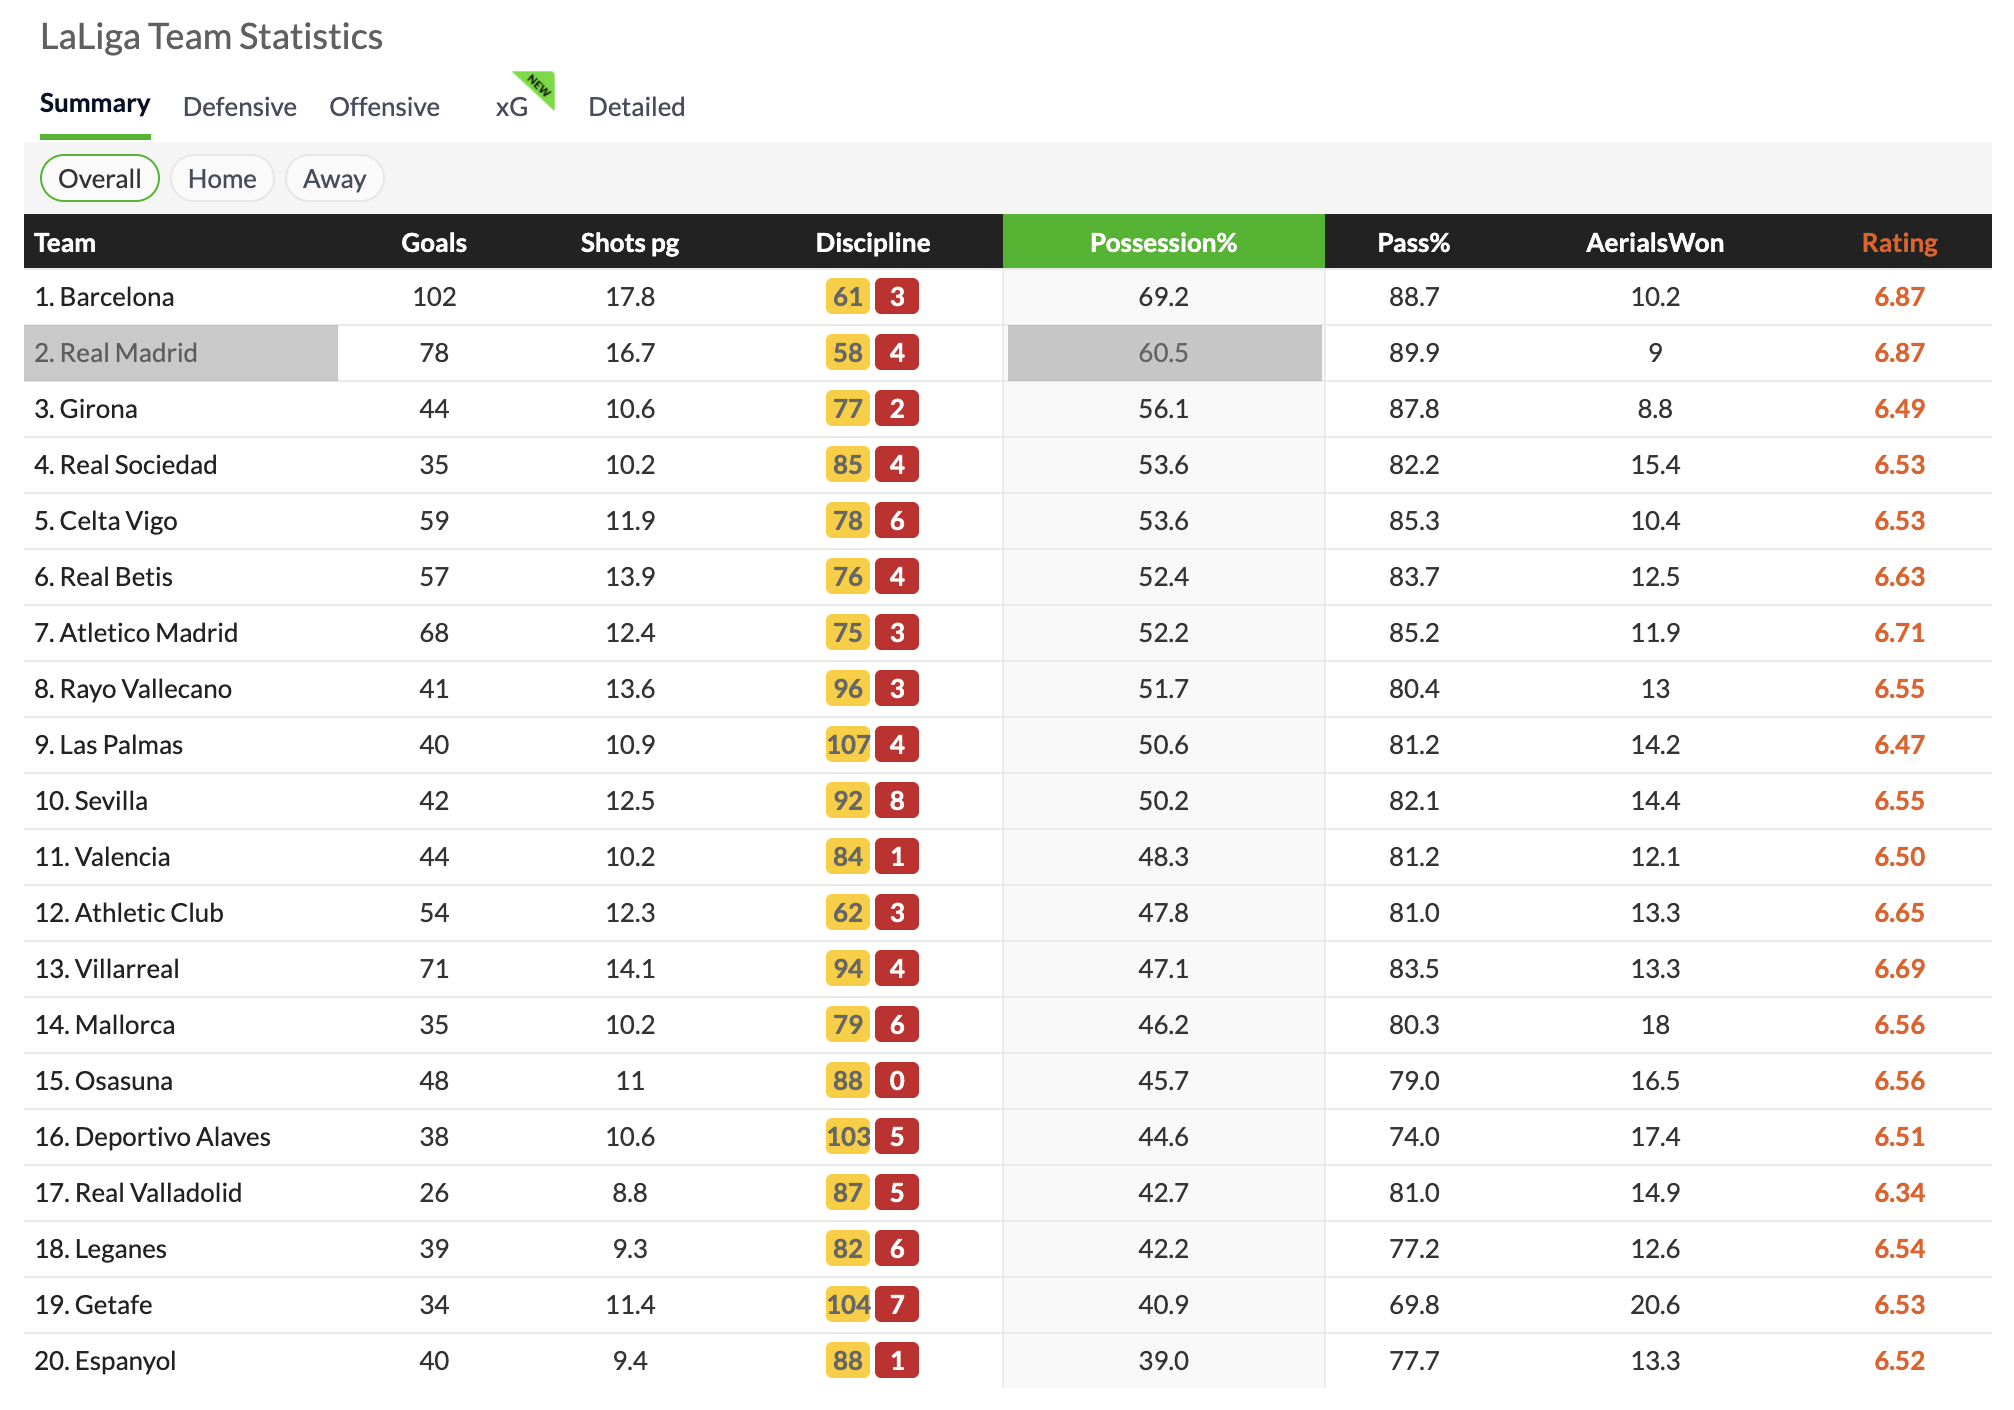The height and width of the screenshot is (1410, 2014).
Task: Click Girona's red card badge 2
Action: coord(897,409)
